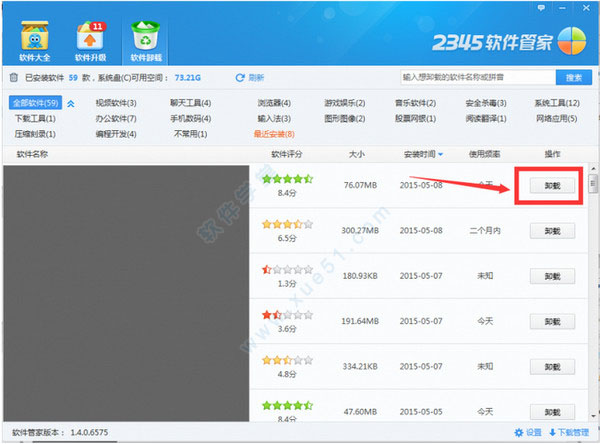This screenshot has height=444, width=600.
Task: Select the 手机数码(4) category
Action: (x=191, y=119)
